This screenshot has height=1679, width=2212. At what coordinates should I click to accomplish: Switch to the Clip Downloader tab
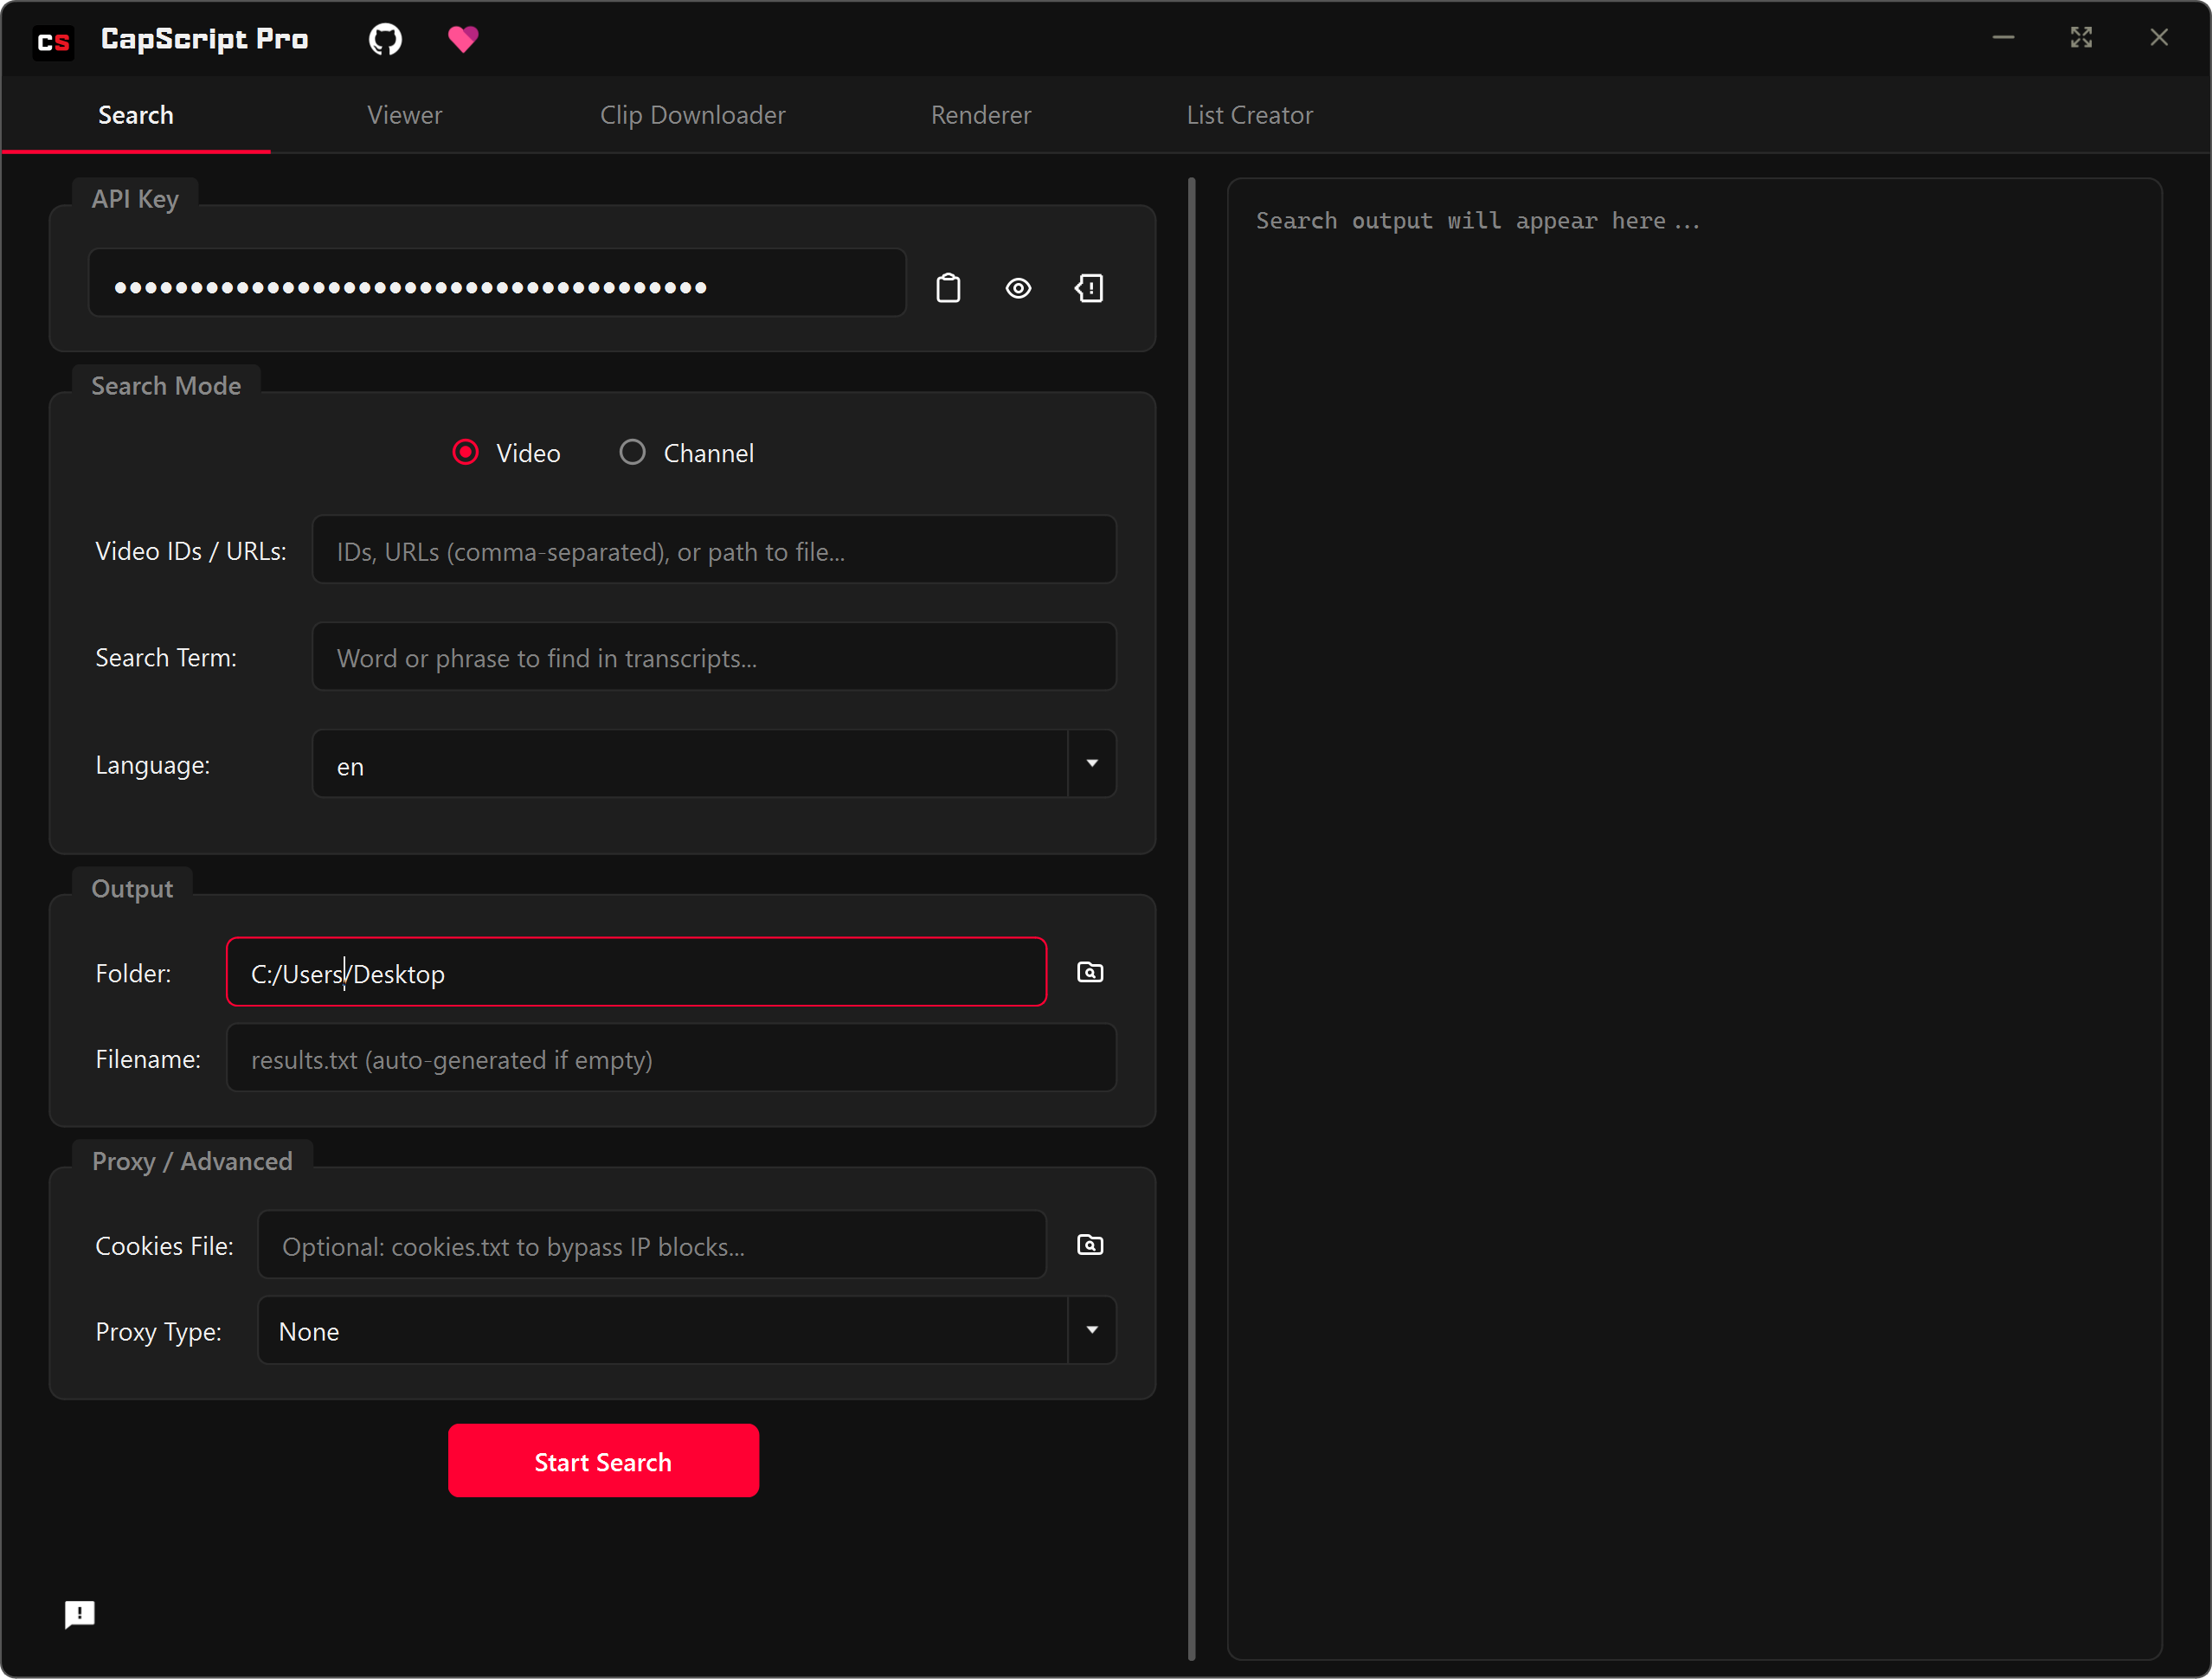pyautogui.click(x=692, y=114)
